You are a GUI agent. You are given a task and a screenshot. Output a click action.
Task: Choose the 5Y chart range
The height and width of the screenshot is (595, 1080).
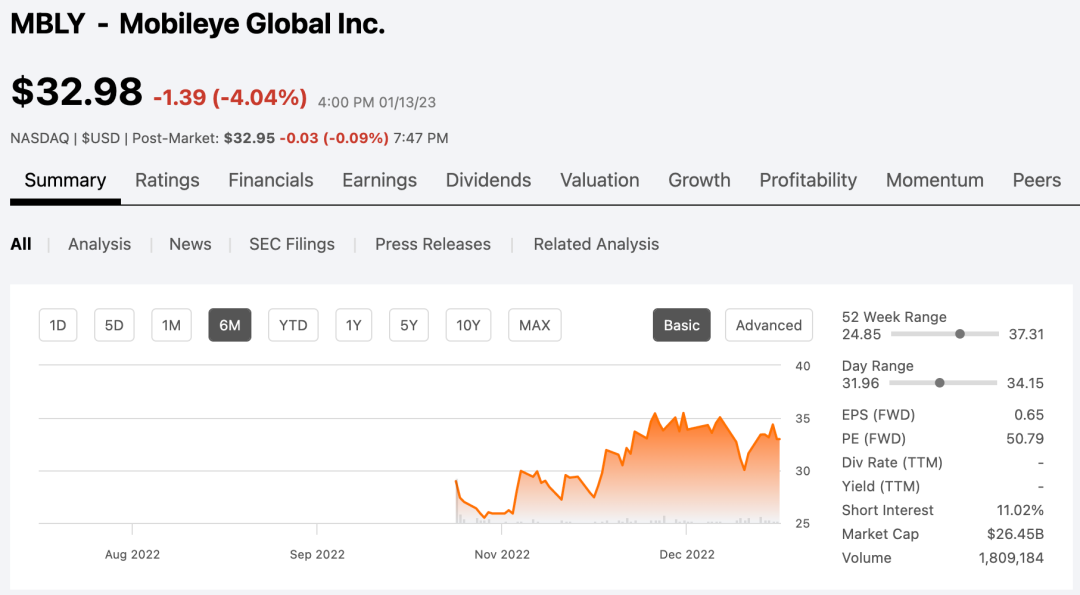(x=408, y=325)
